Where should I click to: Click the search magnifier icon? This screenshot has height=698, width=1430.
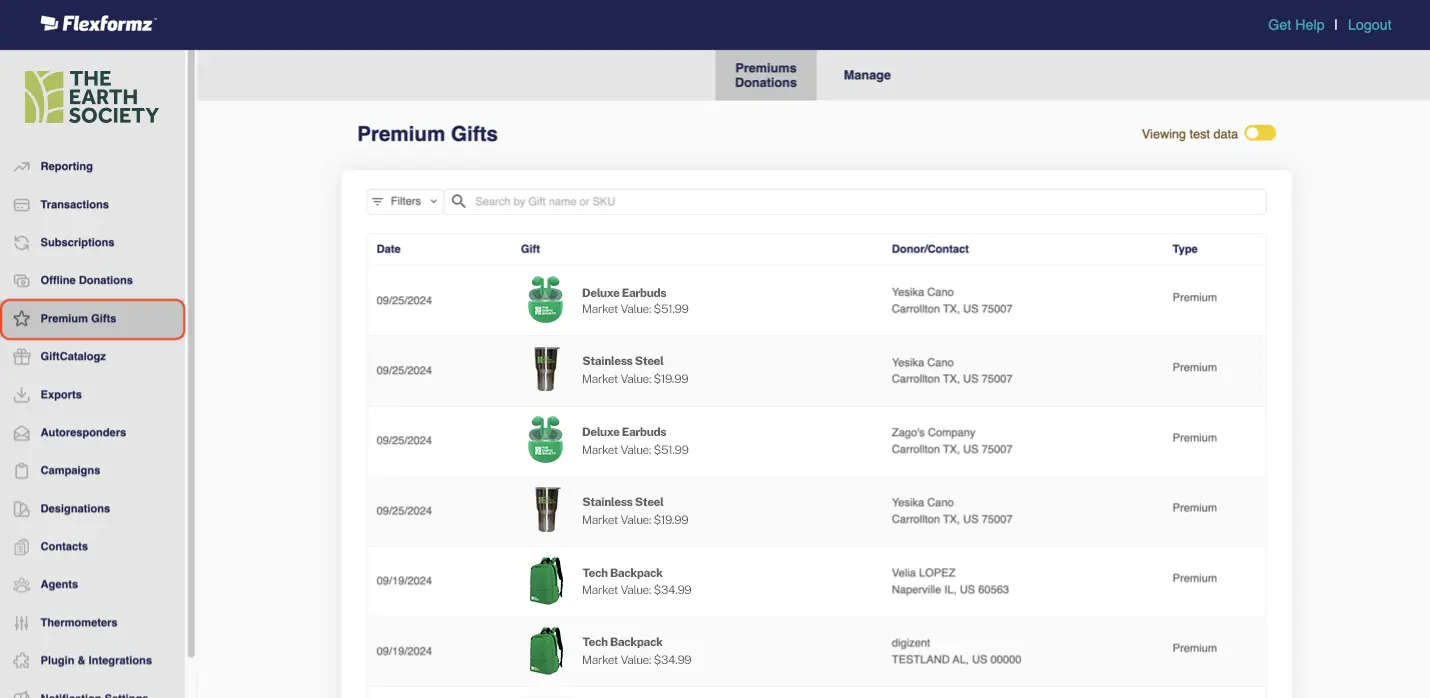pyautogui.click(x=459, y=201)
